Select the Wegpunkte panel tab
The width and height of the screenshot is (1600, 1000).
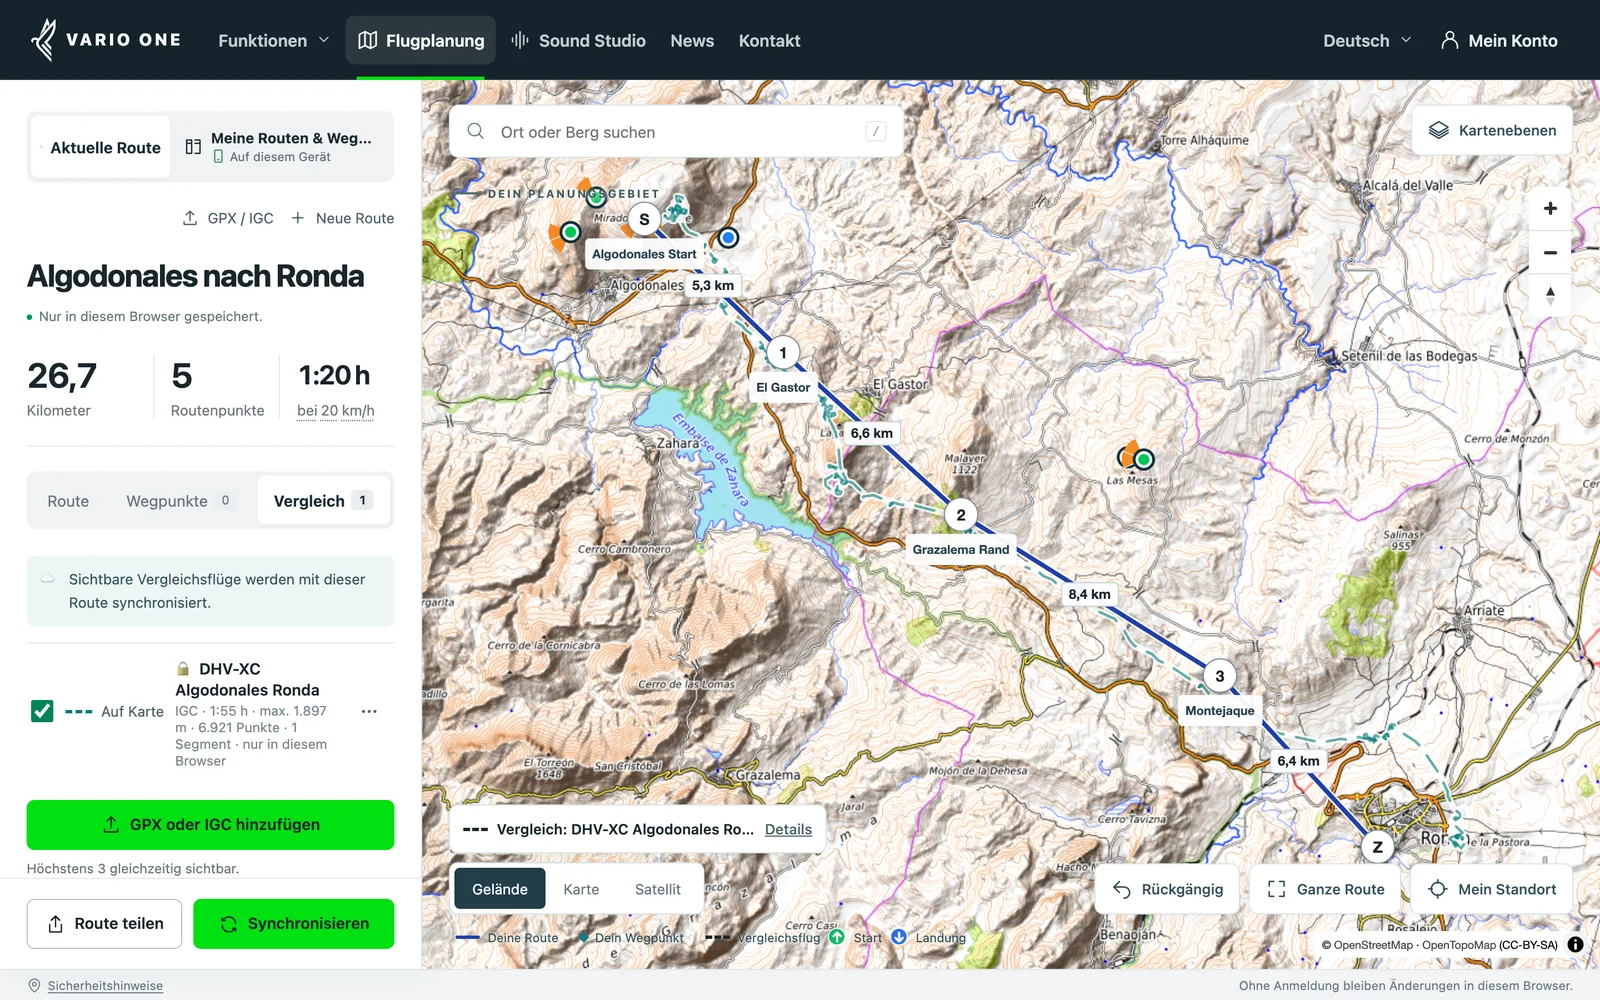tap(180, 501)
